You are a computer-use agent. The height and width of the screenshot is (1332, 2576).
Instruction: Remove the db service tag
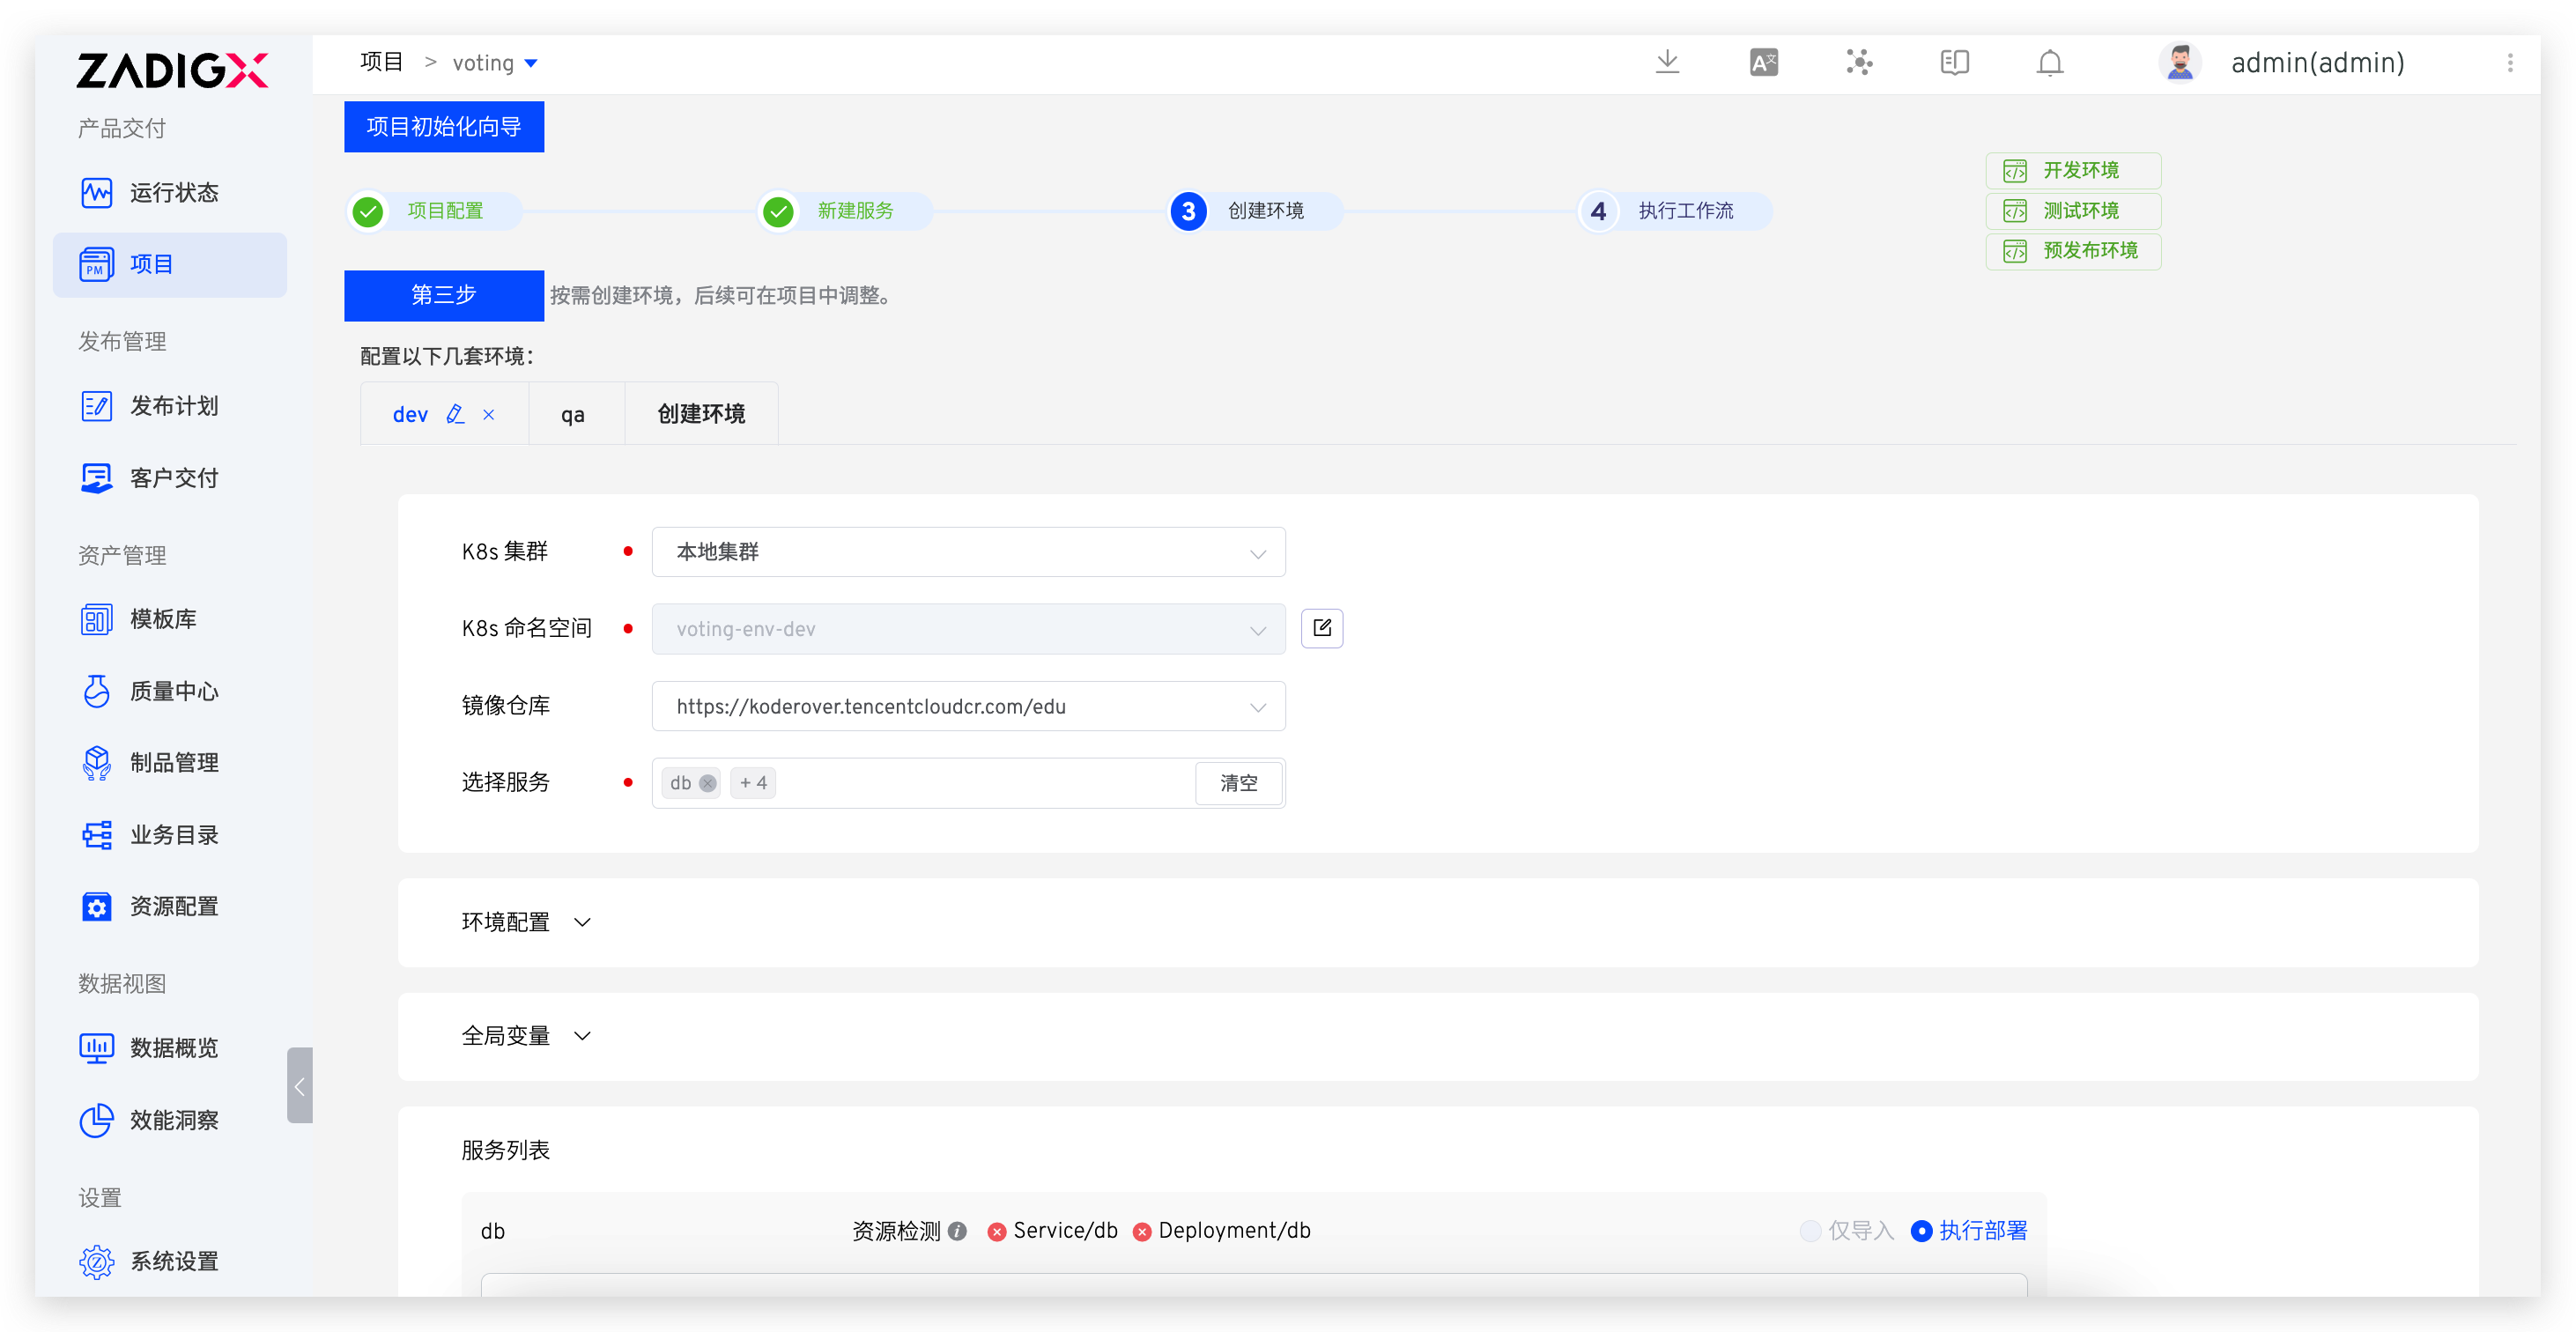[x=708, y=783]
